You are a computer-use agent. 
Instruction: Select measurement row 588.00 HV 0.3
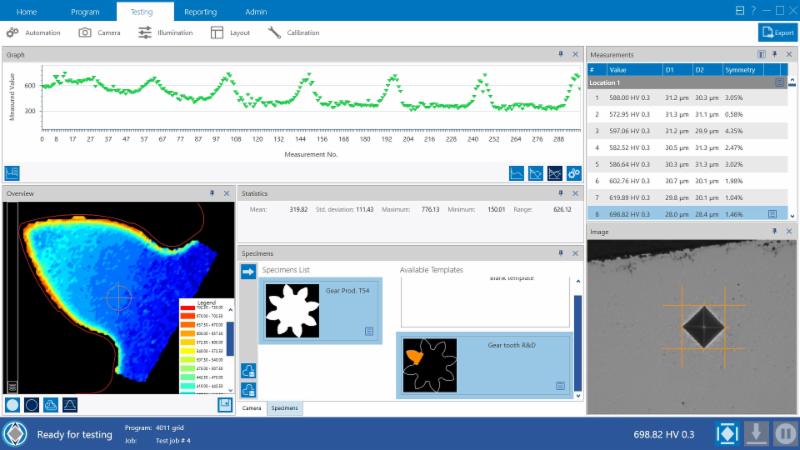pos(687,97)
